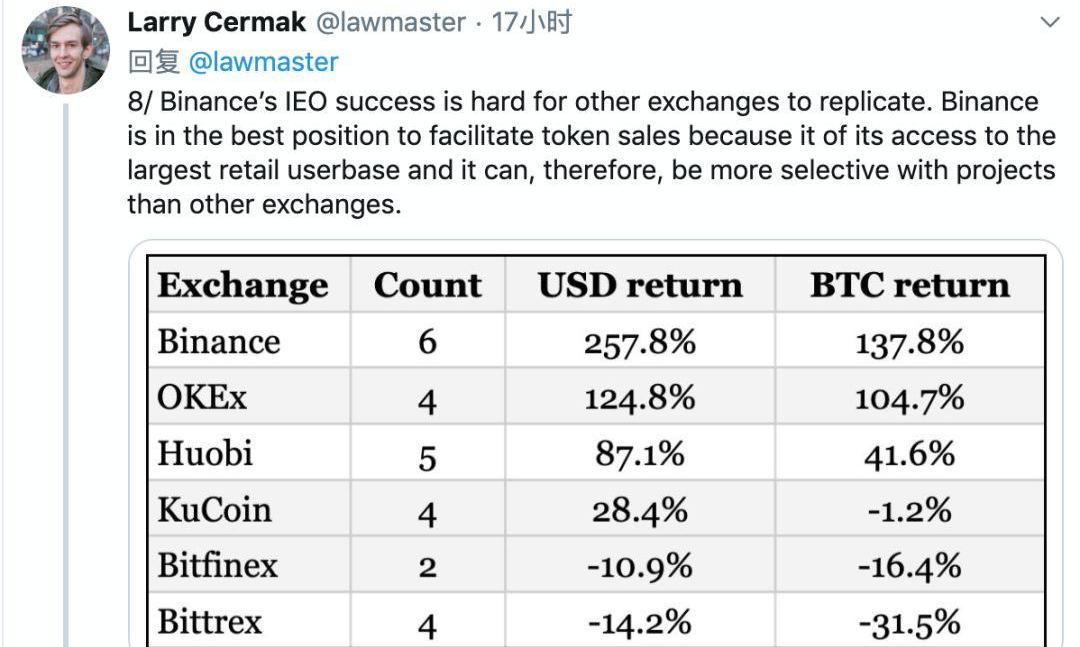Image resolution: width=1080 pixels, height=647 pixels.
Task: Open Larry Cermak display name profile link
Action: coord(215,22)
